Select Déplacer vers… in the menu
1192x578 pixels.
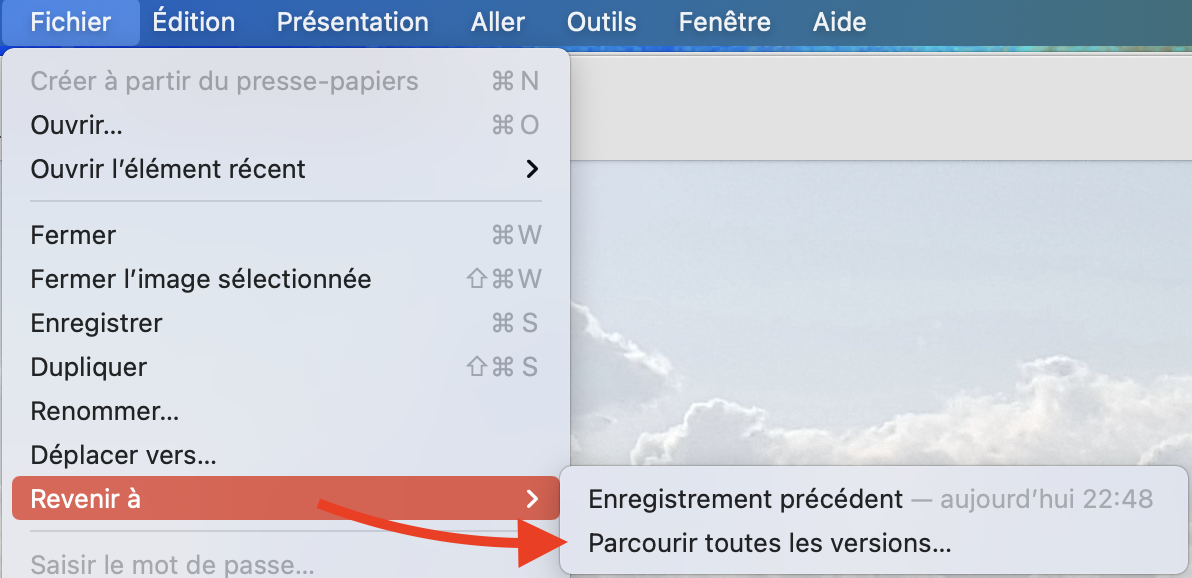(x=123, y=455)
